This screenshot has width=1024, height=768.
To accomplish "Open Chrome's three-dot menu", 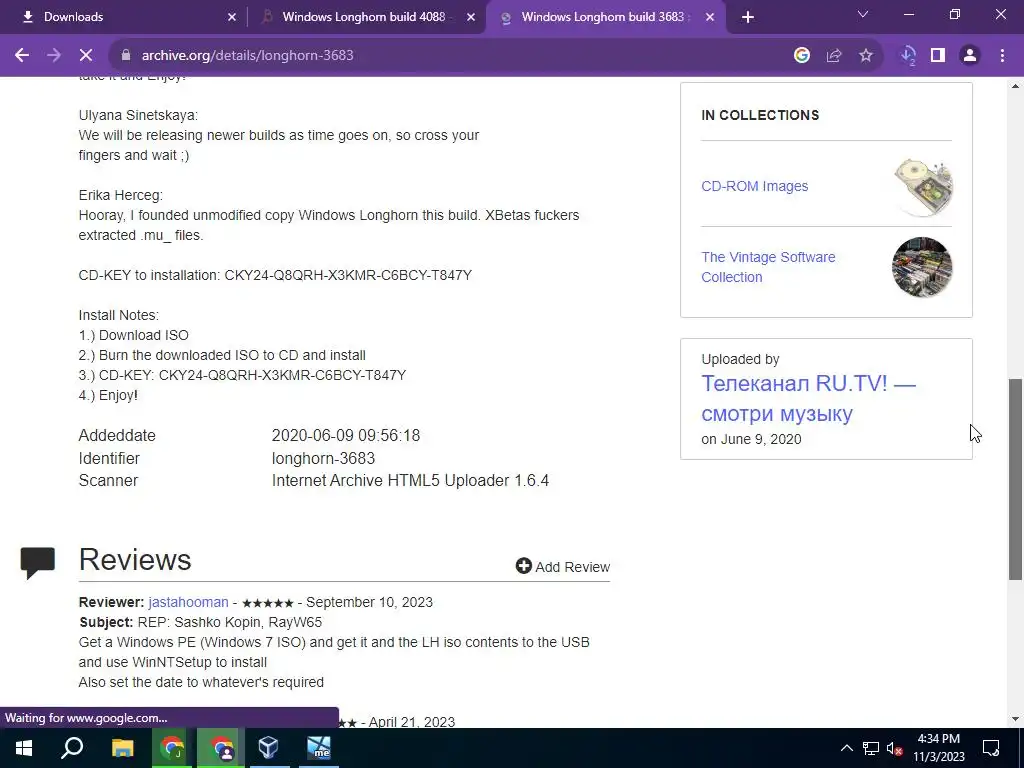I will point(1002,56).
